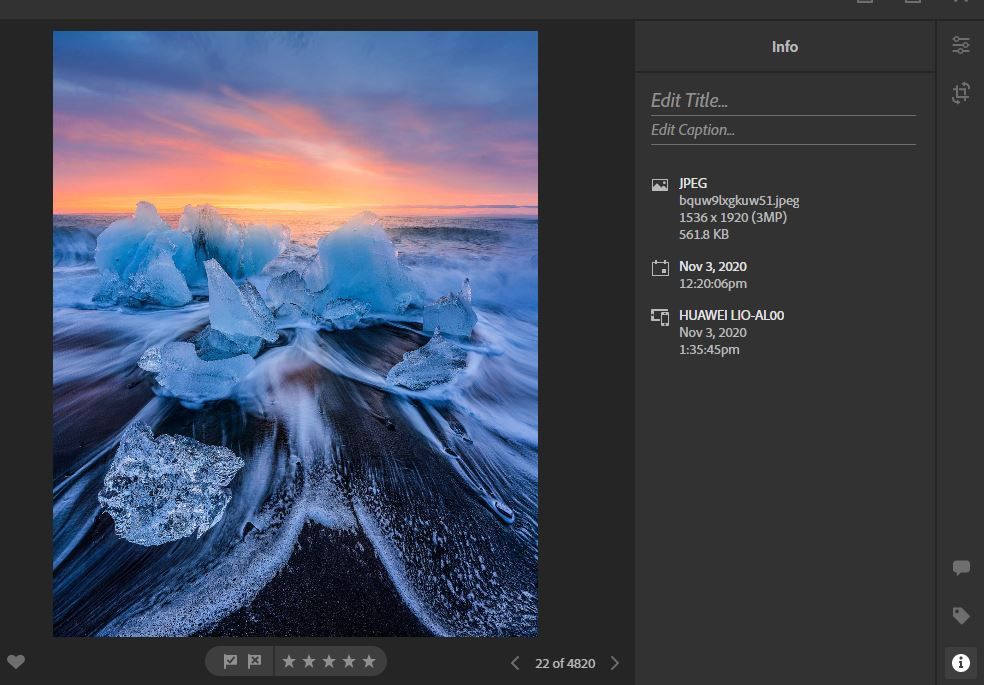This screenshot has width=984, height=685.
Task: Click the 22 of 4820 counter
Action: 565,663
